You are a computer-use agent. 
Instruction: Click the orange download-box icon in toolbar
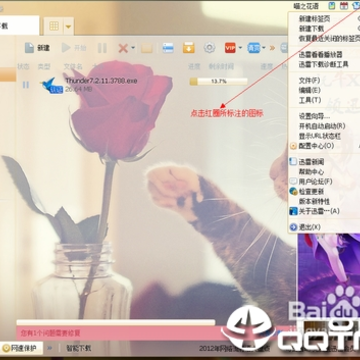pos(189,48)
